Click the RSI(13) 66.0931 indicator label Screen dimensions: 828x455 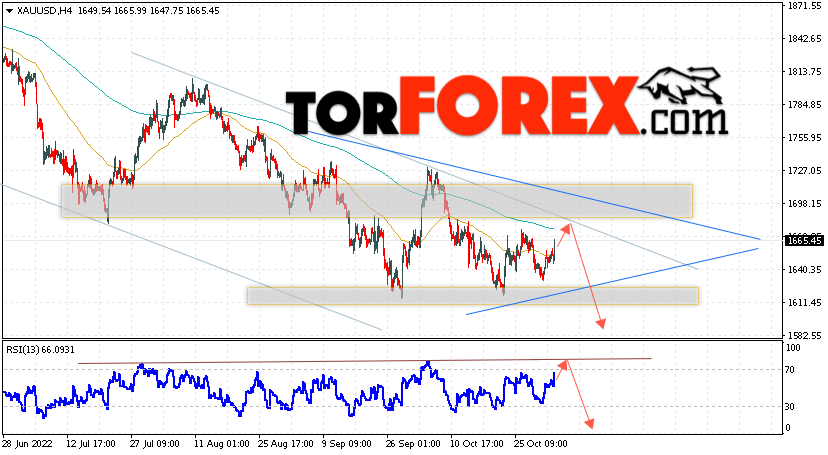40,349
